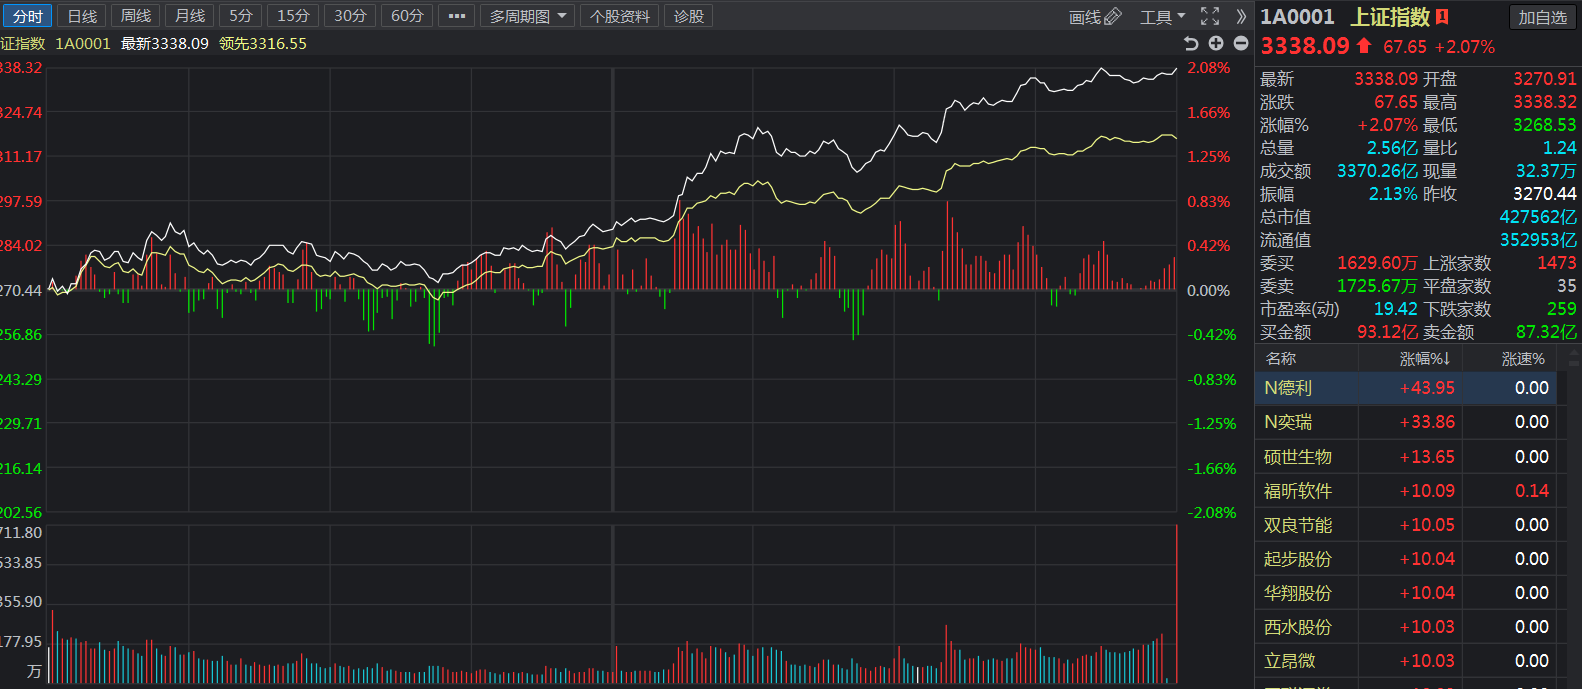Click the red flag icon beside 上证指数

(1442, 16)
